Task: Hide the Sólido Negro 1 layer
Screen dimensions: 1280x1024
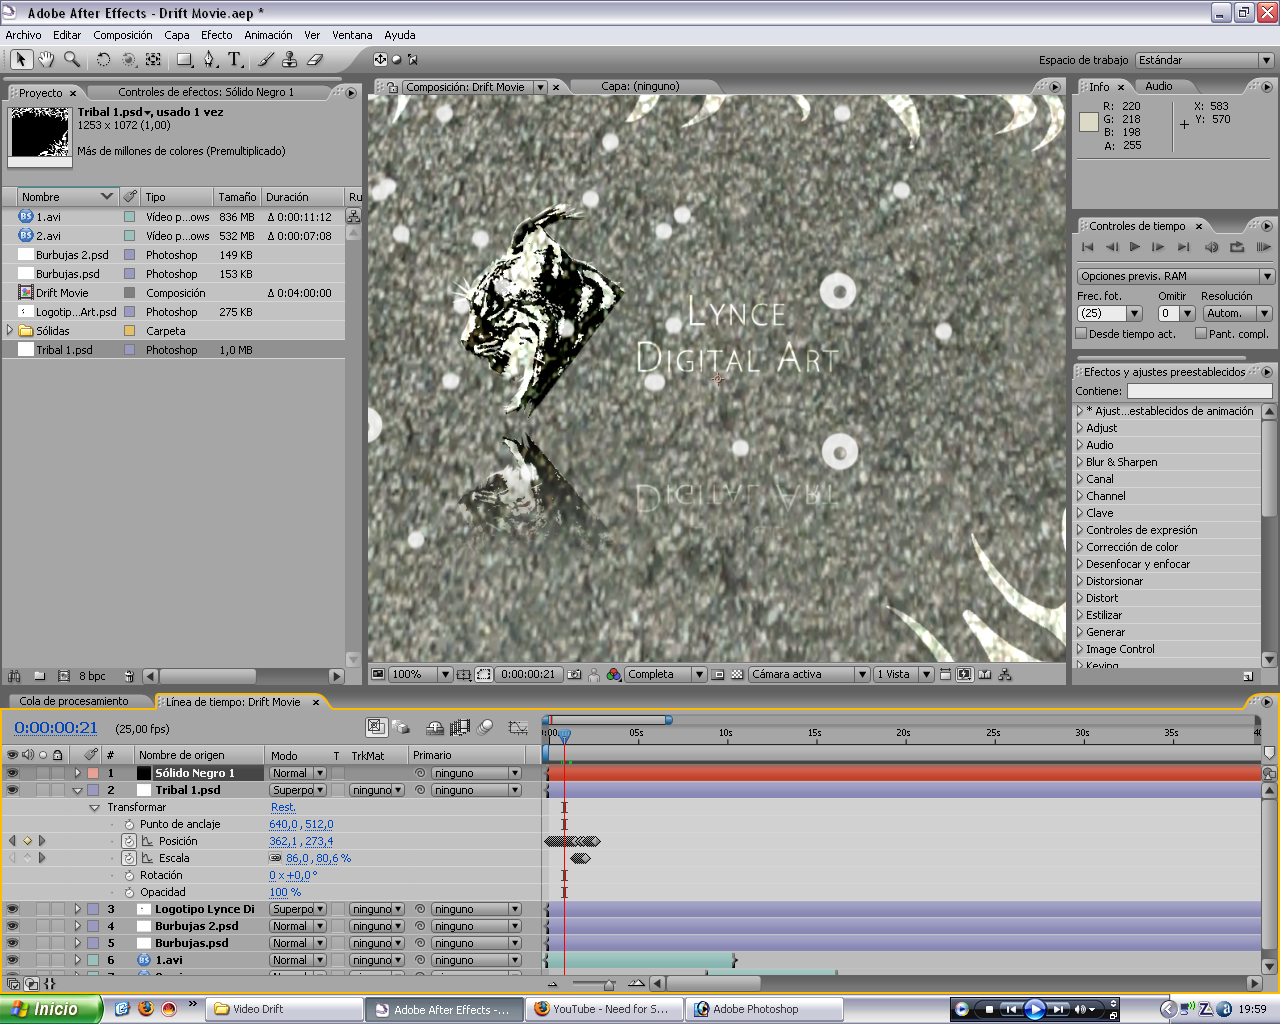Action: [12, 773]
